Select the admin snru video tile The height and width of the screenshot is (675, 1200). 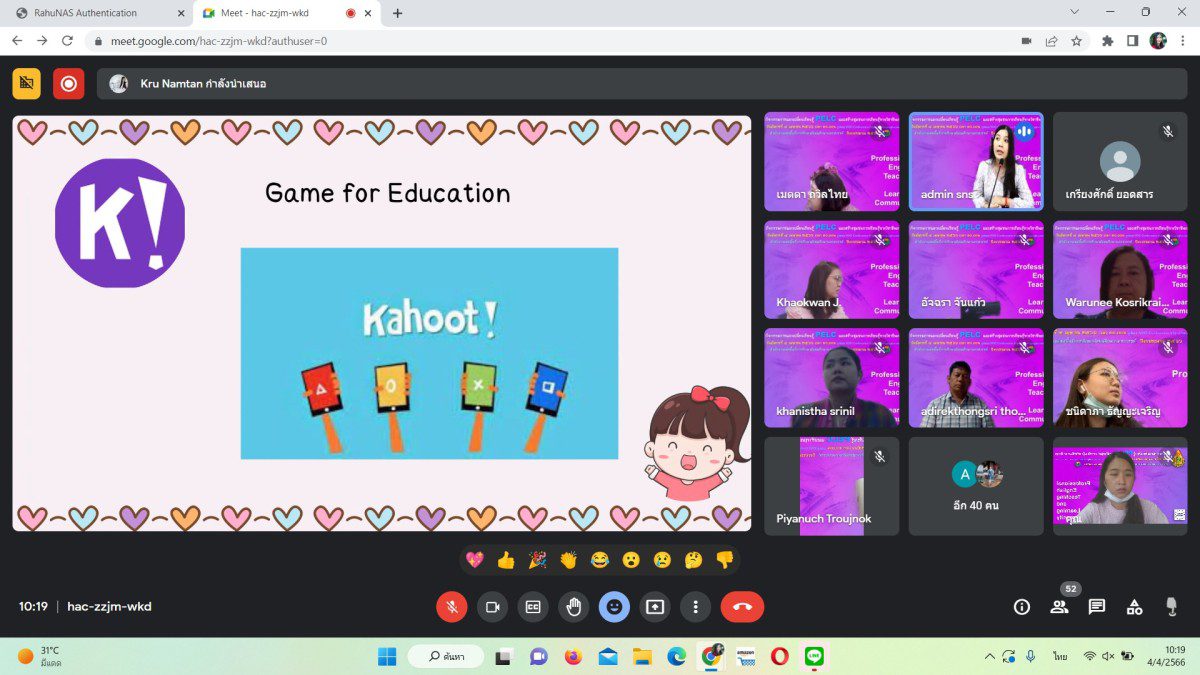[976, 161]
